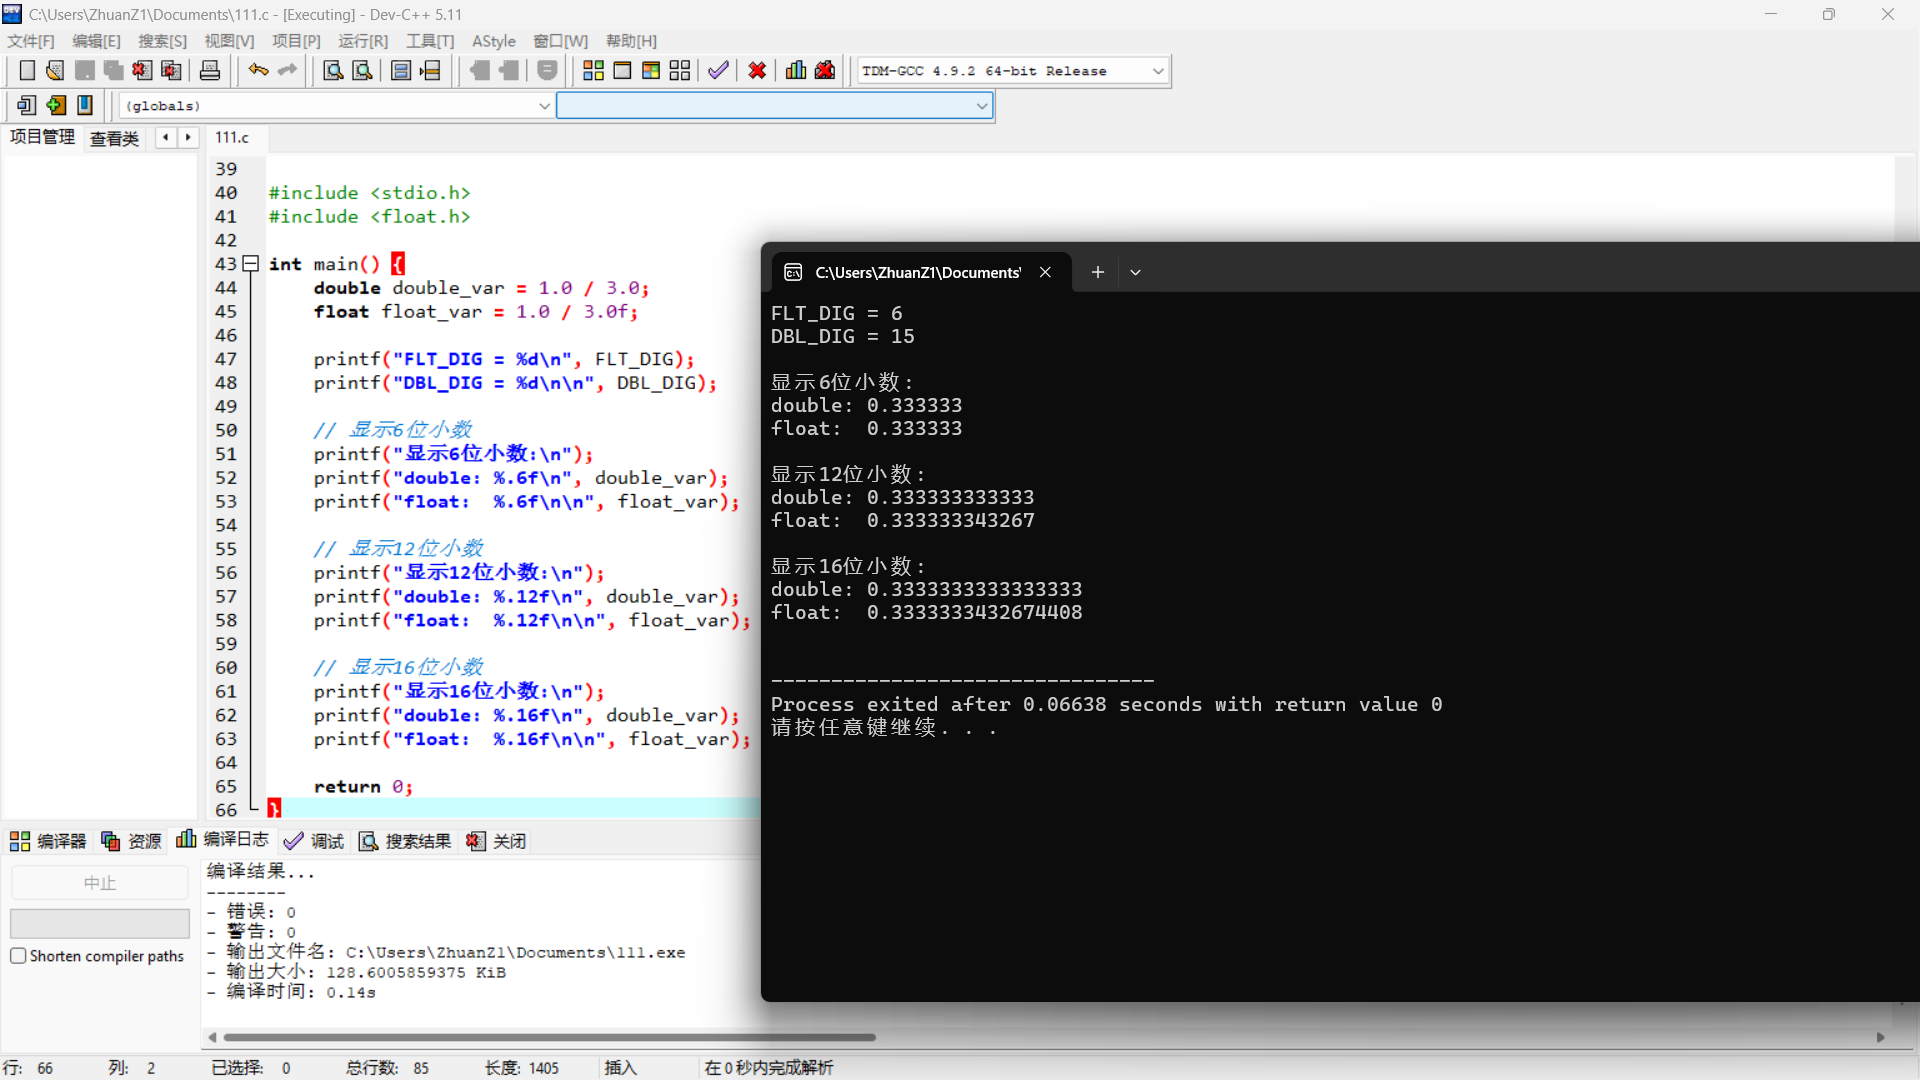The width and height of the screenshot is (1920, 1080).
Task: Open the AStyle menu
Action: pos(493,41)
